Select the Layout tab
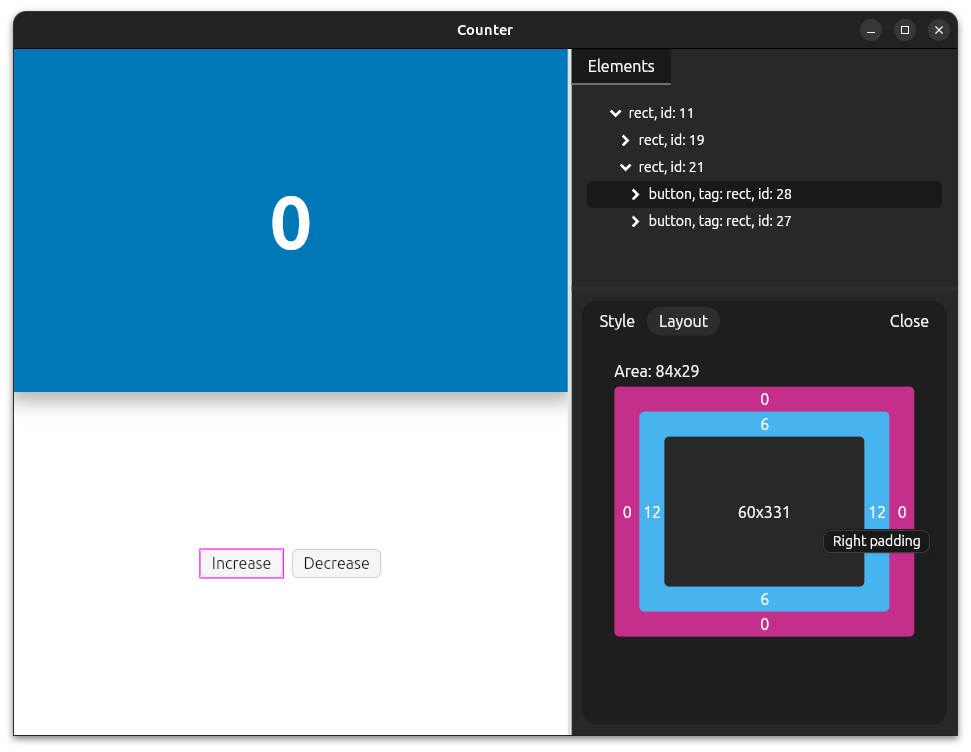This screenshot has width=971, height=752. tap(683, 321)
